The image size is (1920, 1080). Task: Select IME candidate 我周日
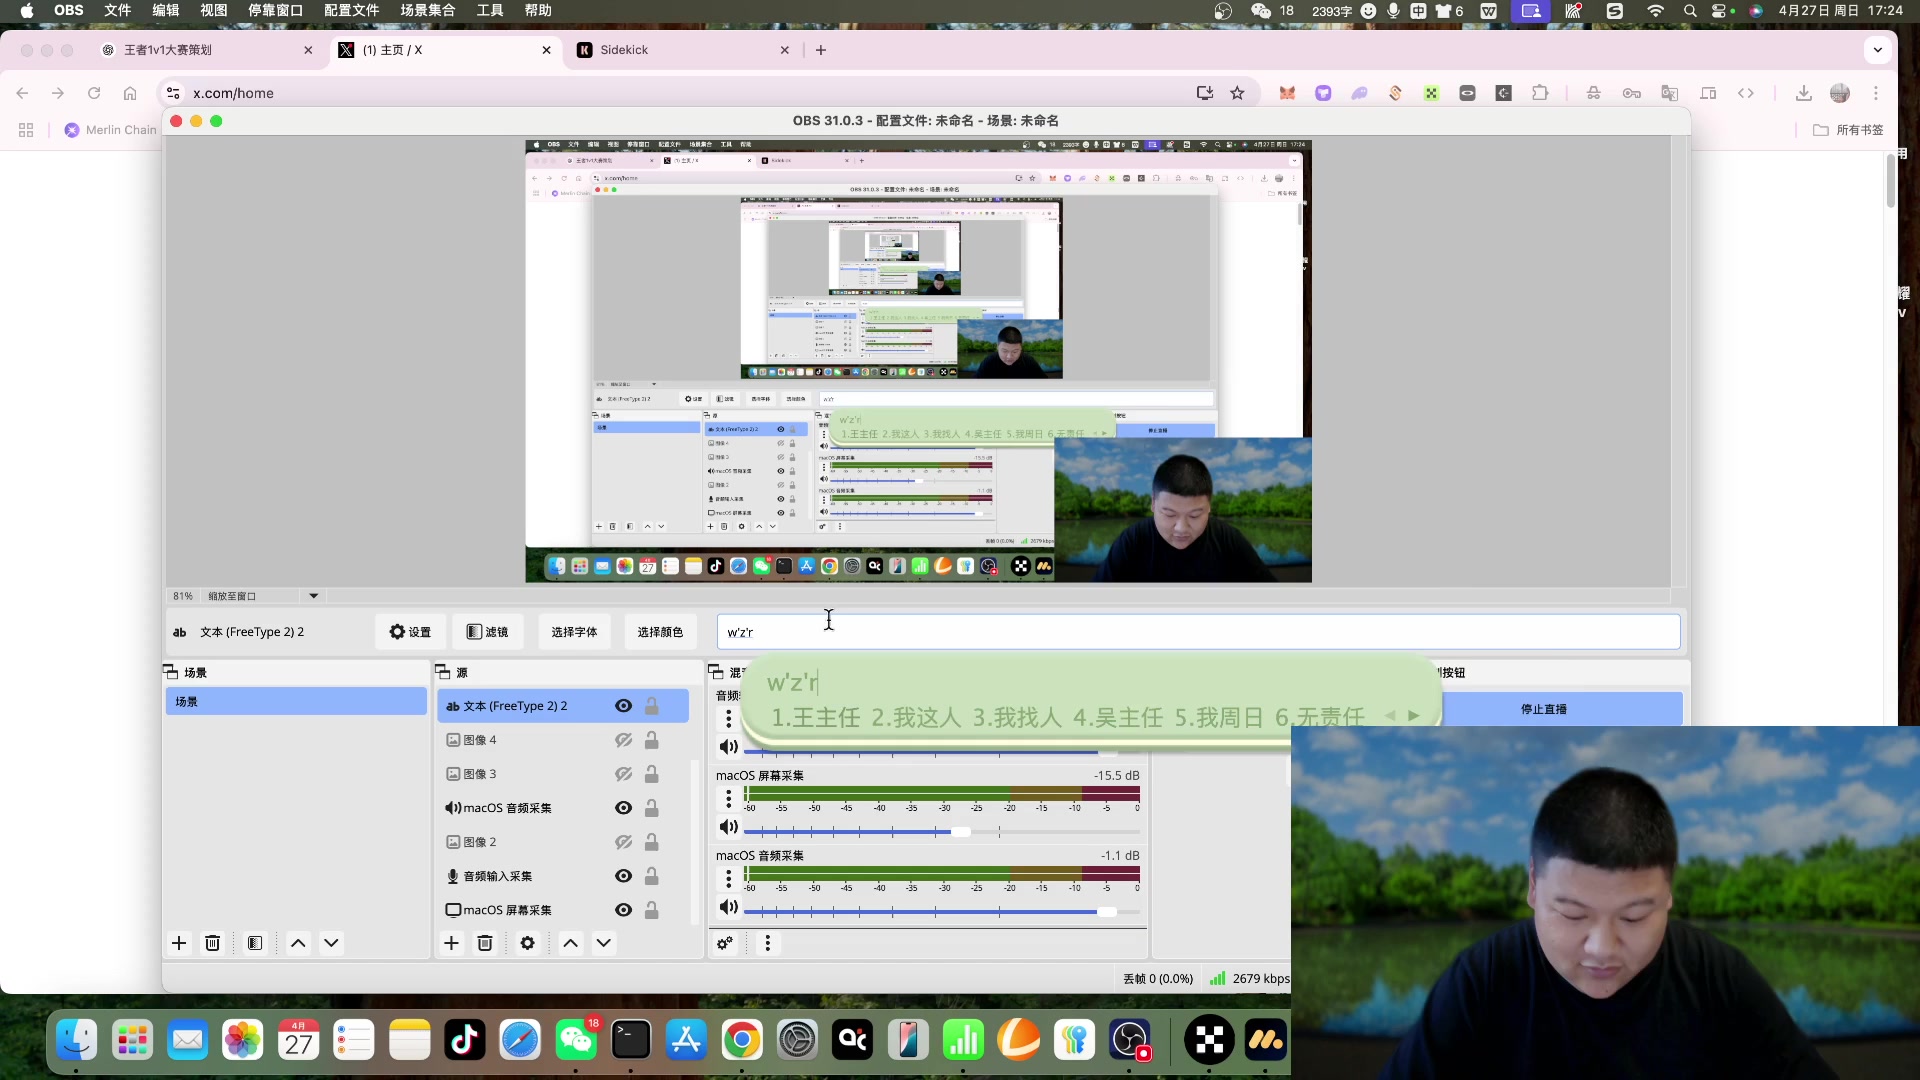(x=1219, y=717)
